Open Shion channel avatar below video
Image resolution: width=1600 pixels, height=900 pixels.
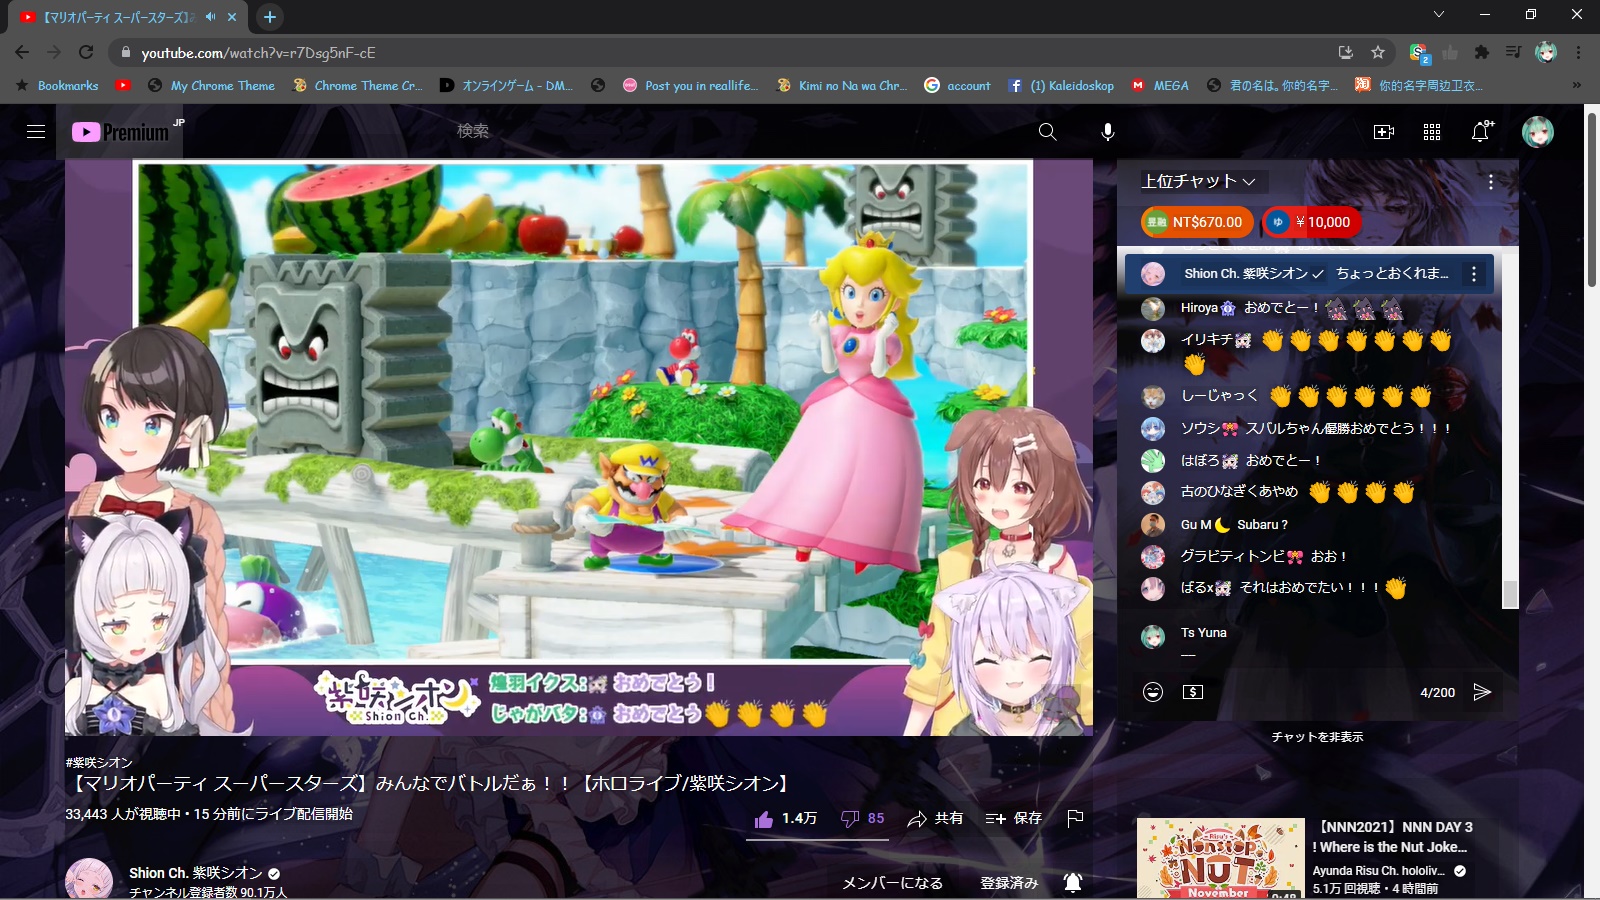coord(89,879)
